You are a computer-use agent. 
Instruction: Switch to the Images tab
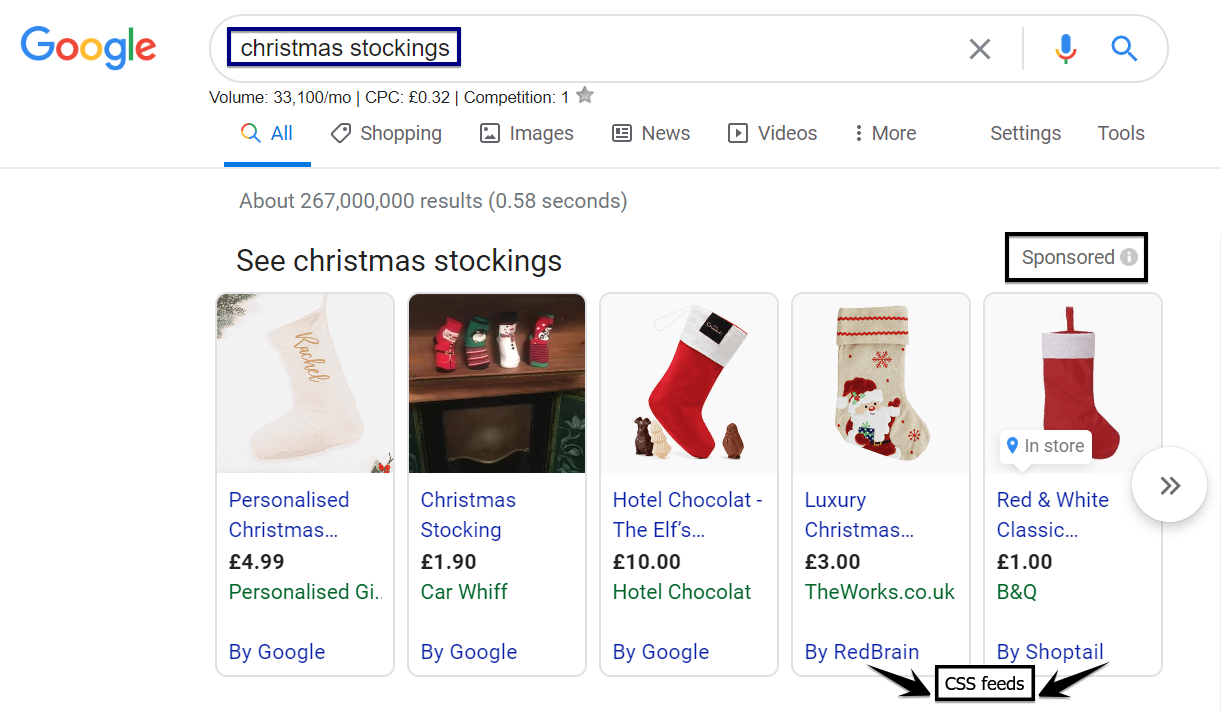527,134
